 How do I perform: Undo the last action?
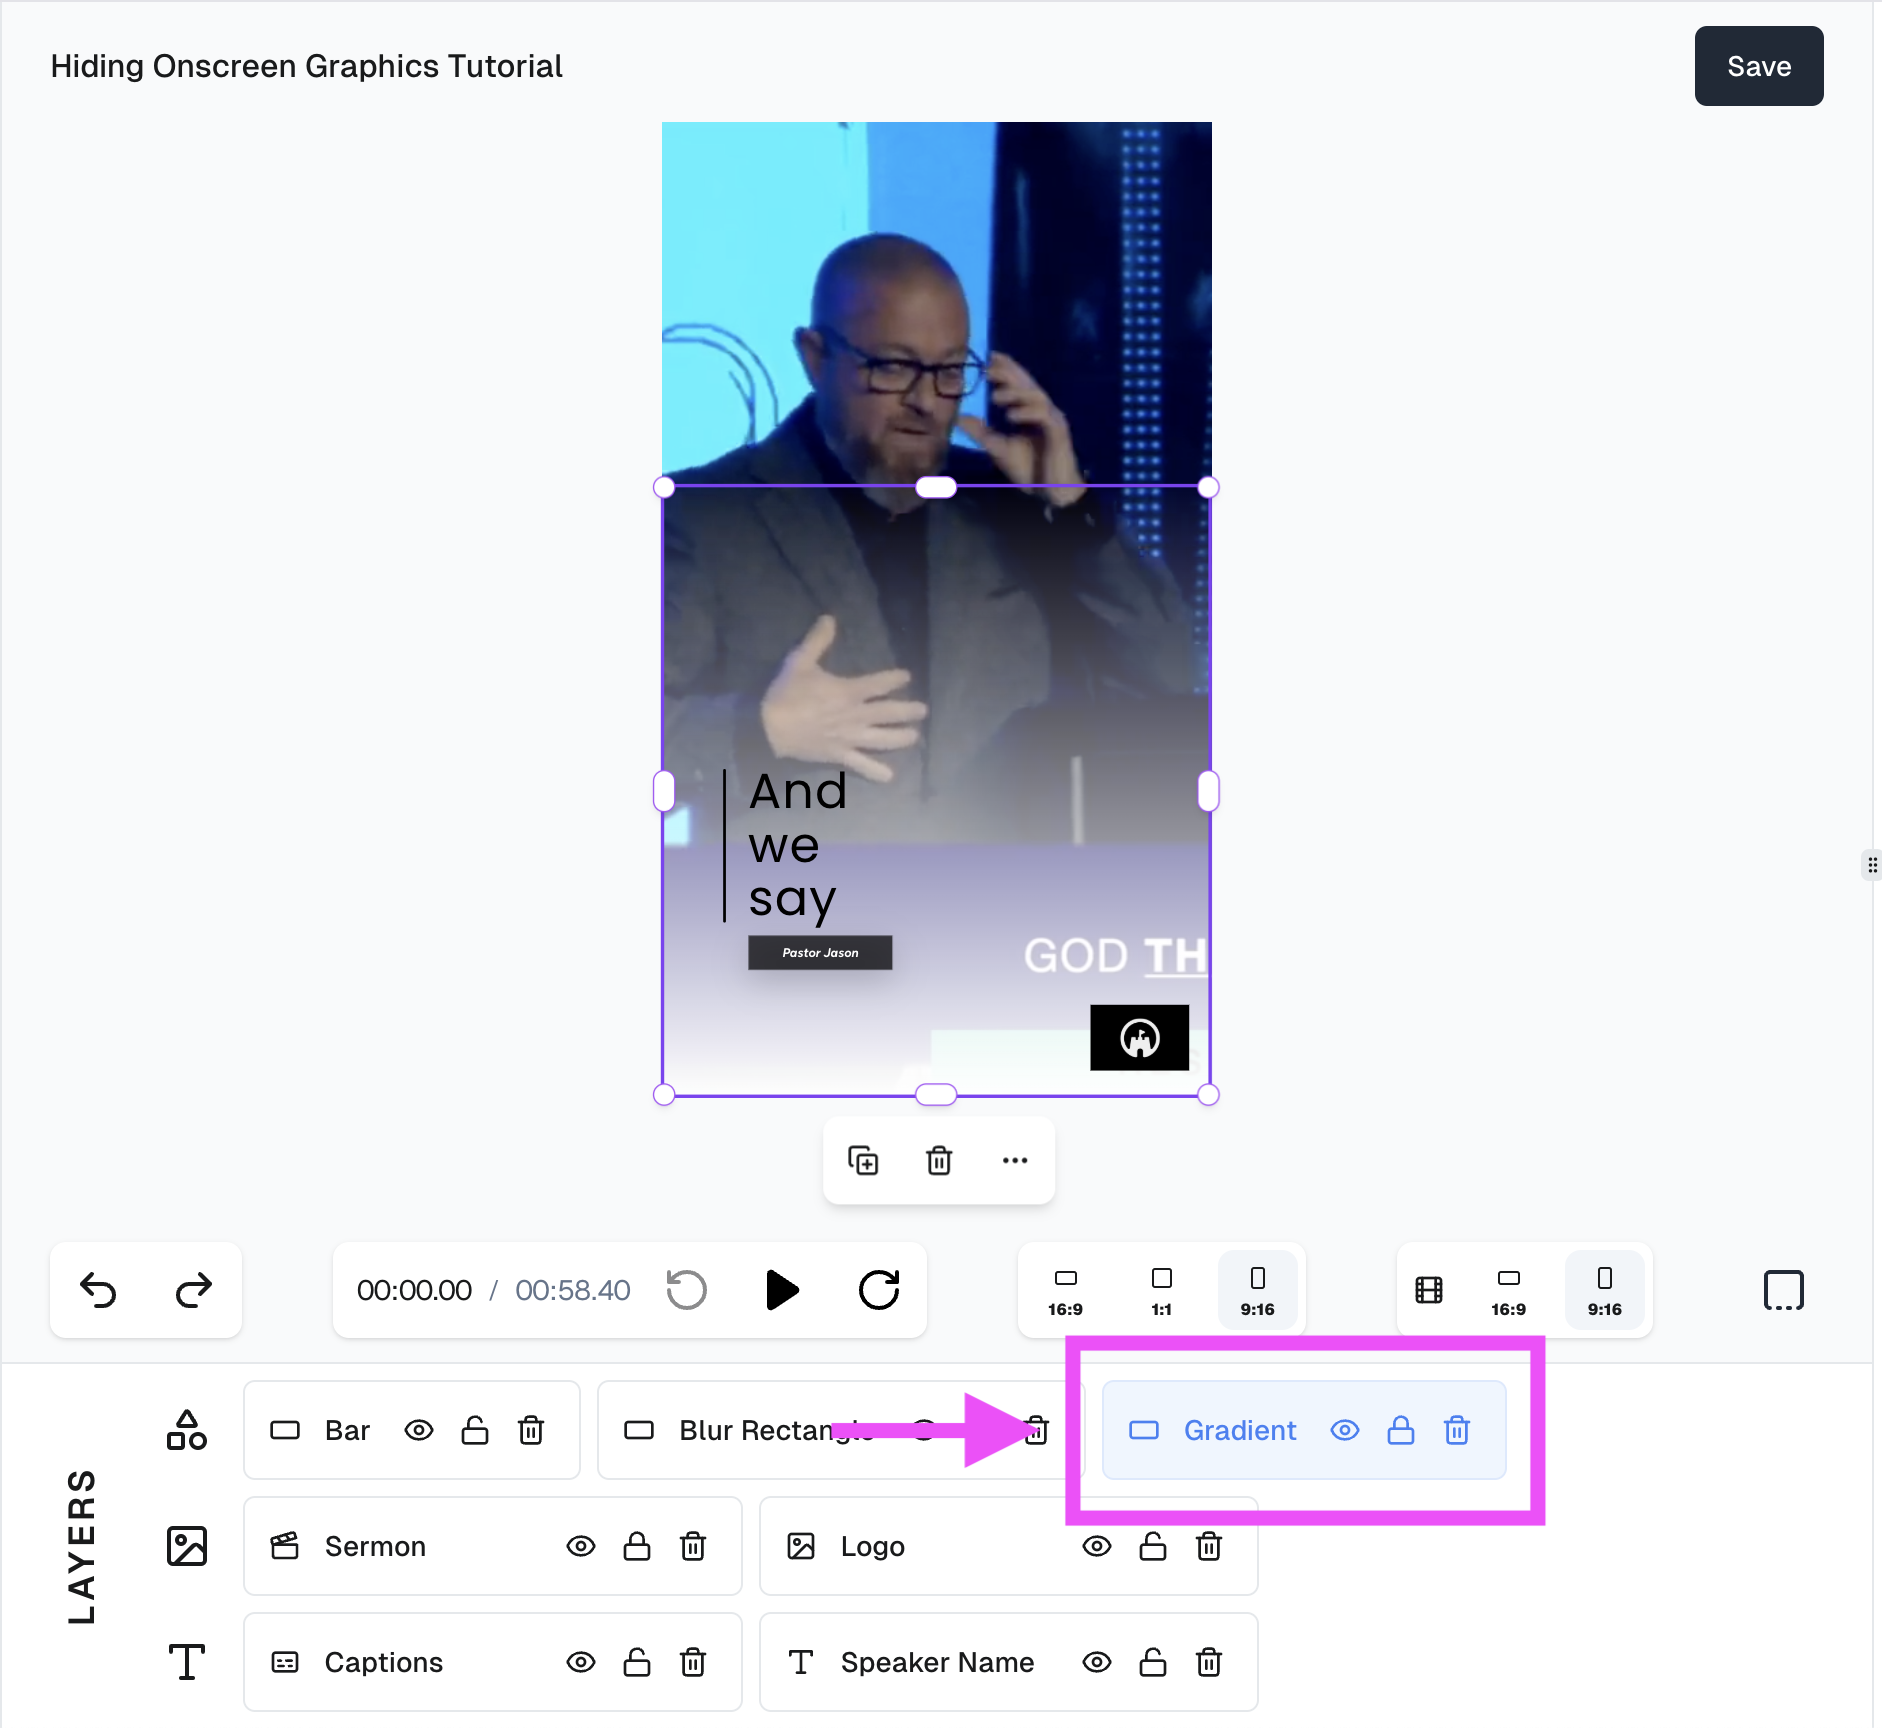(x=98, y=1290)
